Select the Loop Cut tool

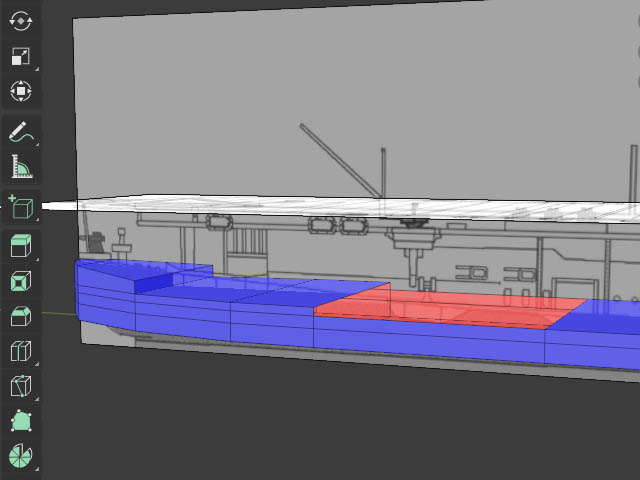coord(21,351)
